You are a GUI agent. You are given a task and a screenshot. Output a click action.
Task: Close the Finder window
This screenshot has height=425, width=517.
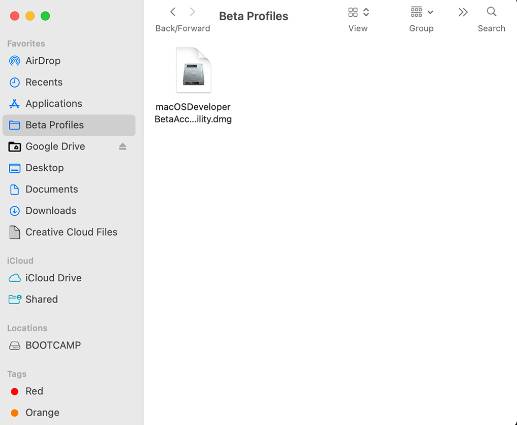[15, 16]
